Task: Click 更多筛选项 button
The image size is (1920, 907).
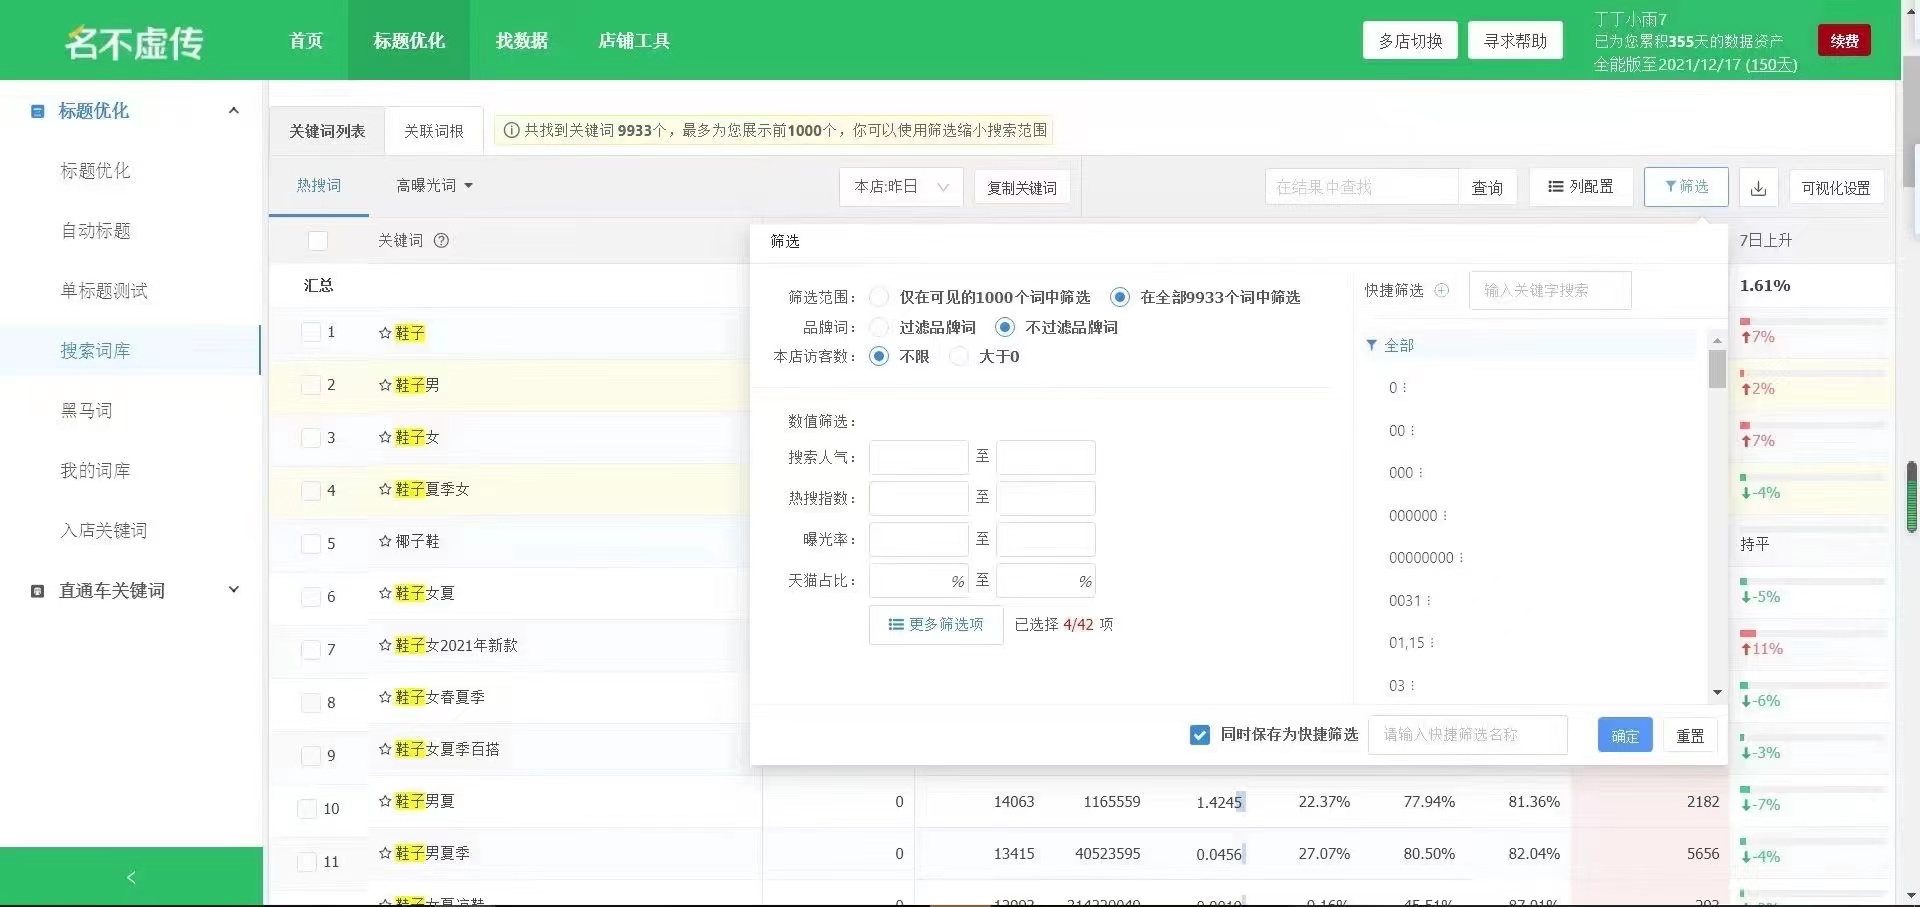Action: click(935, 625)
